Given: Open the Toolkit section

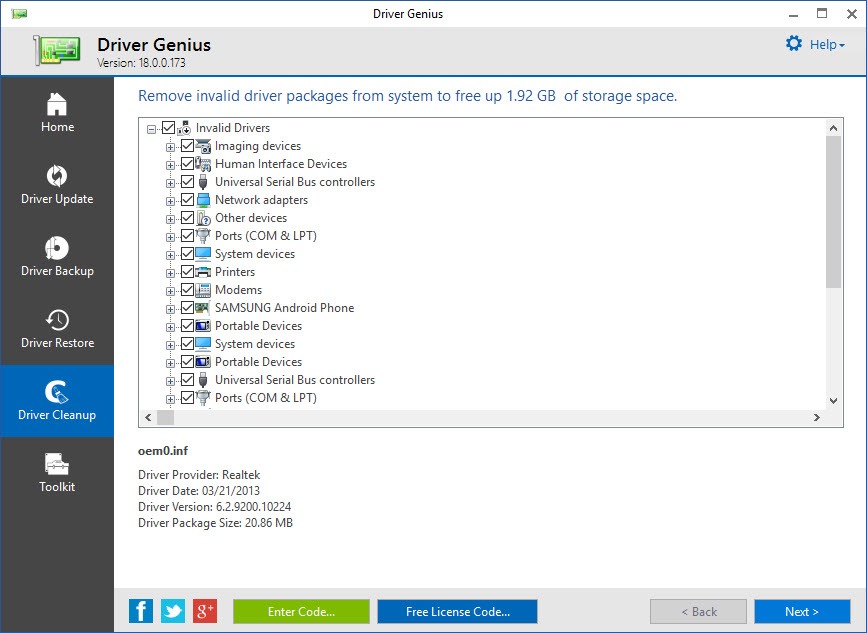Looking at the screenshot, I should click(57, 473).
